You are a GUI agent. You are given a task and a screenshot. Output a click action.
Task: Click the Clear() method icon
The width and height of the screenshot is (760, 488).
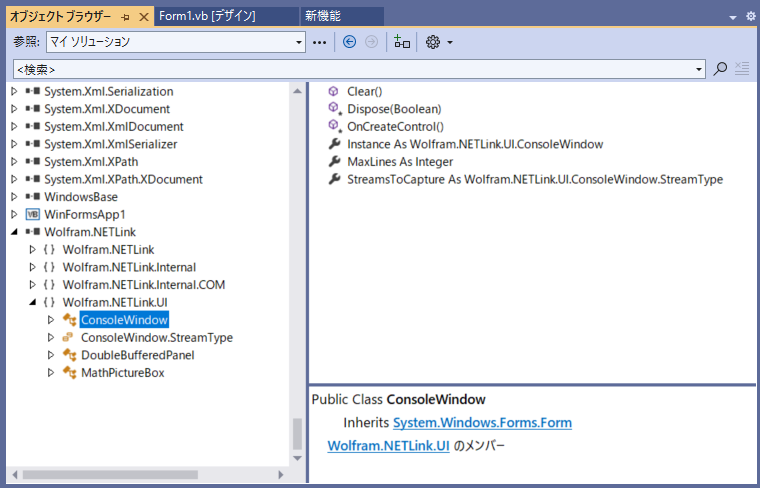[x=333, y=91]
